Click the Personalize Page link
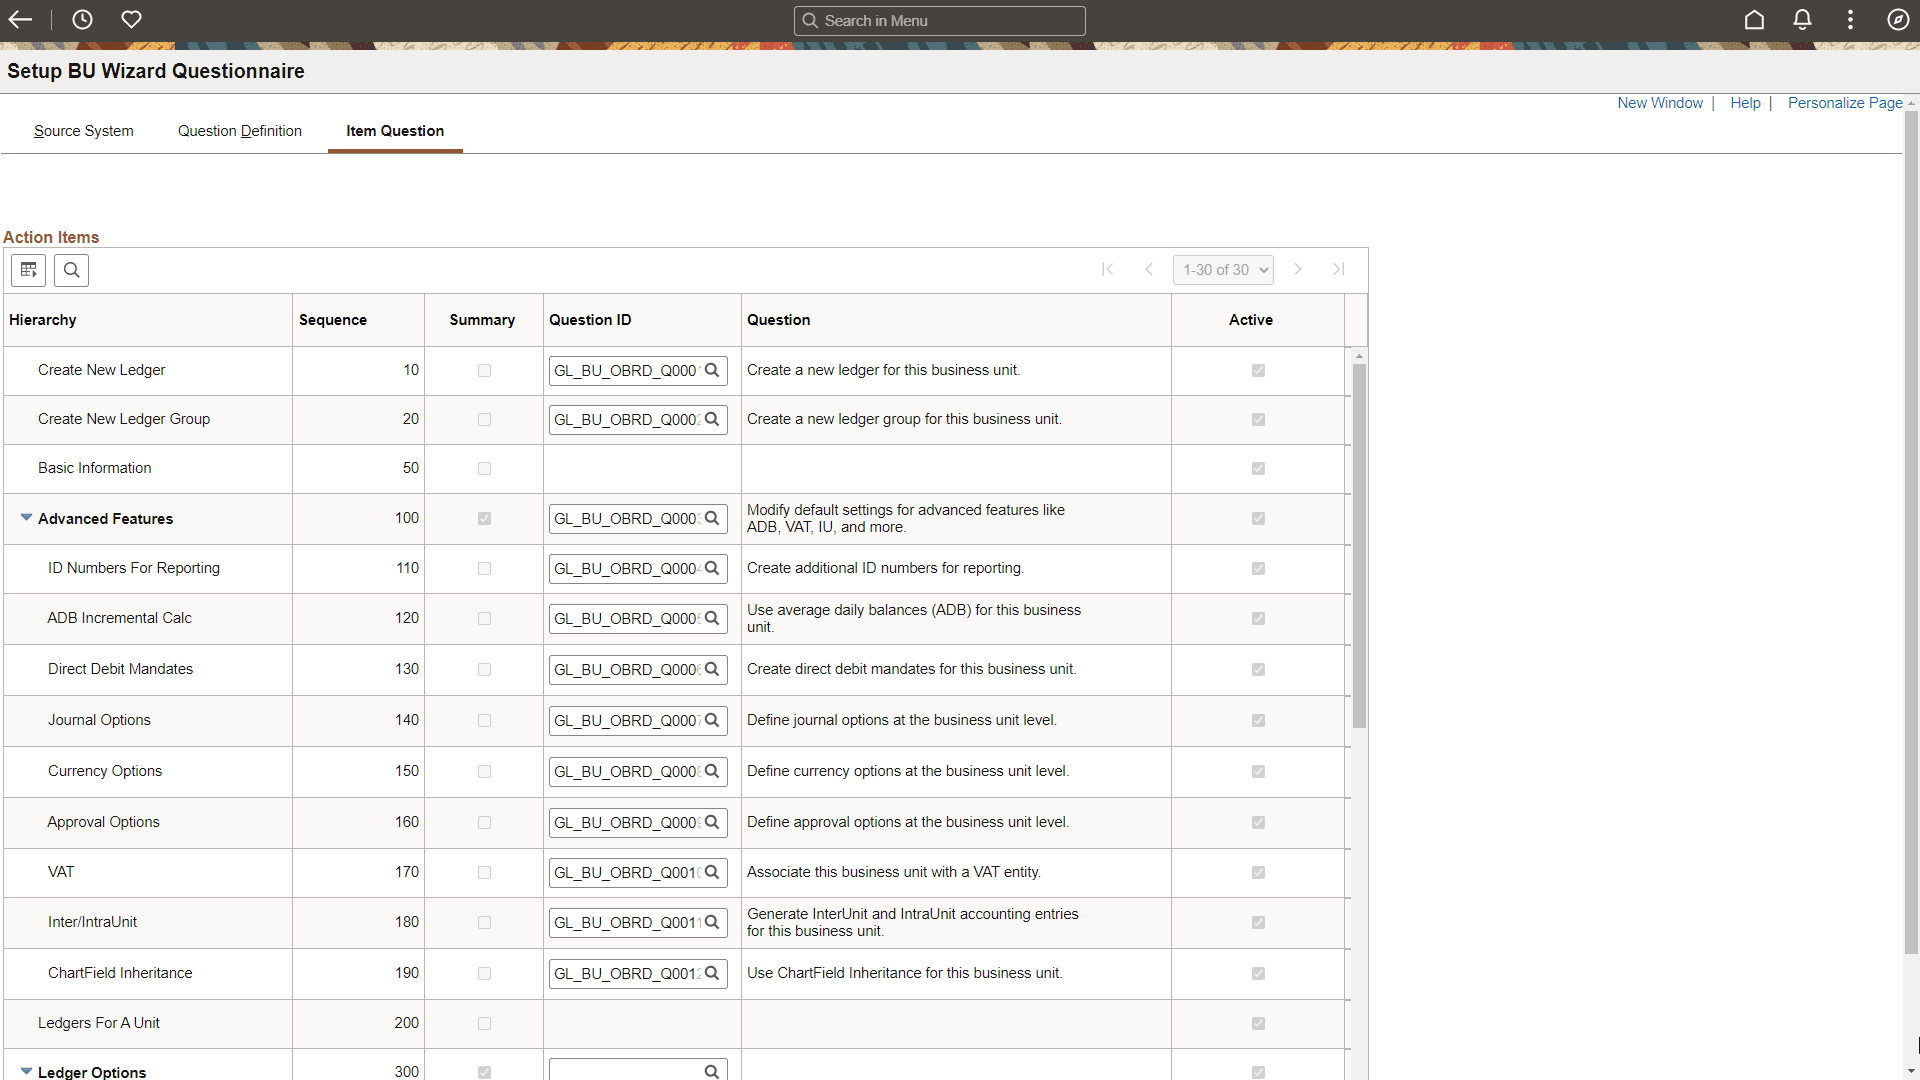The height and width of the screenshot is (1080, 1920). [1844, 103]
